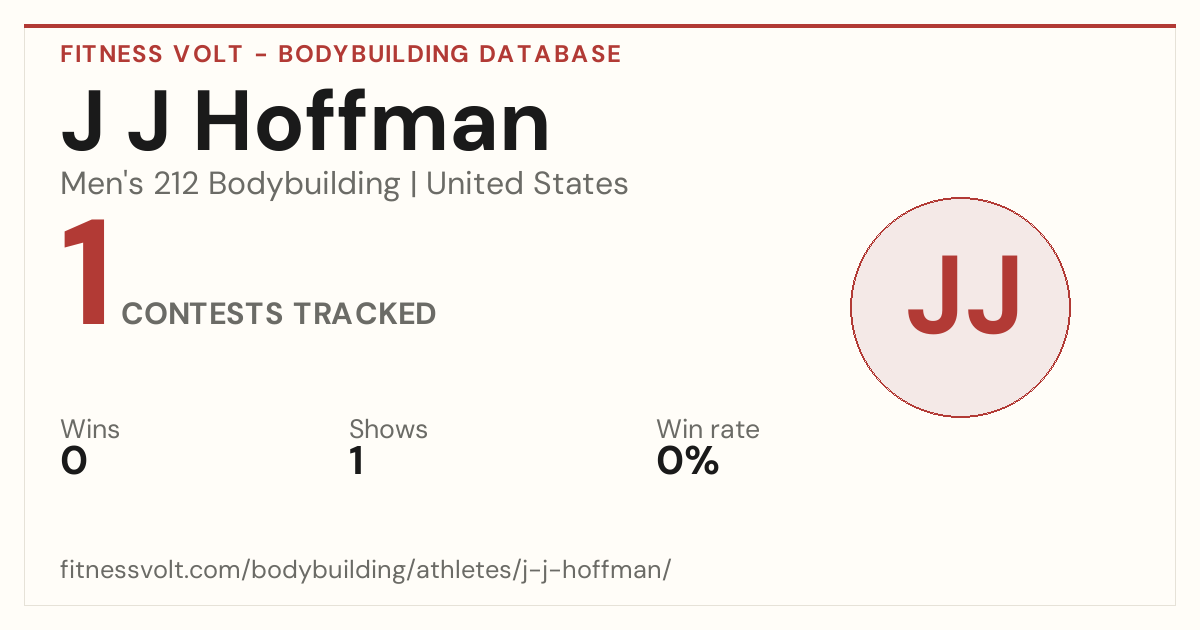1200x630 pixels.
Task: Open the fitnessvolt.com athlete URL
Action: point(365,570)
